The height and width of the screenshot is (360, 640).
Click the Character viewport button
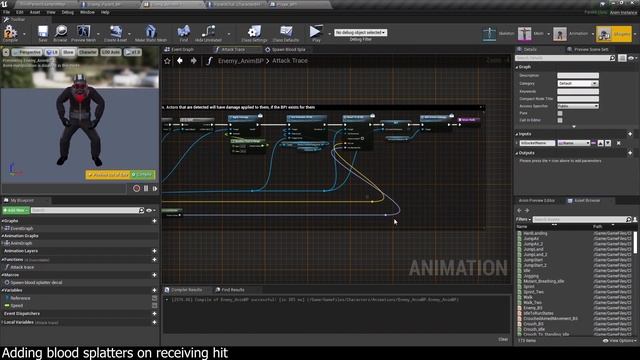pyautogui.click(x=88, y=52)
